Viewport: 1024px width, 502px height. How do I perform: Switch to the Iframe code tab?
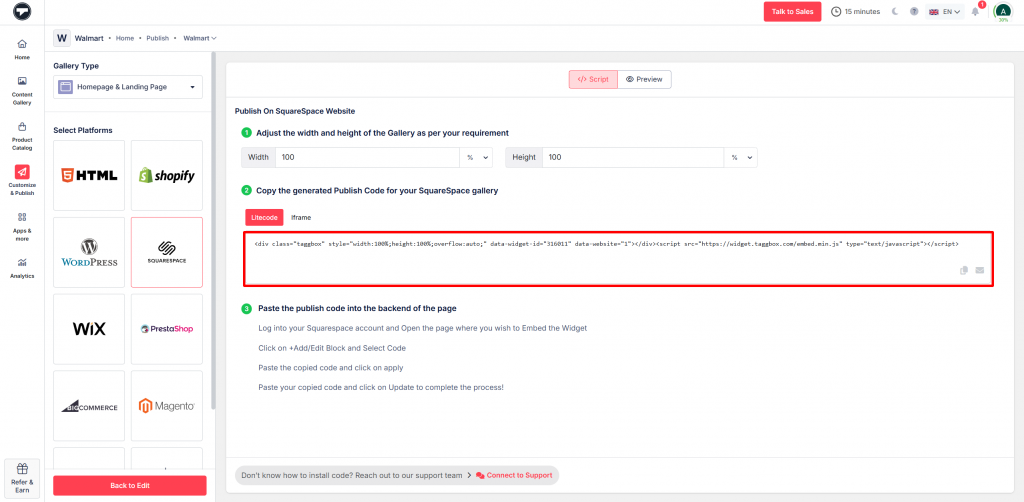300,217
